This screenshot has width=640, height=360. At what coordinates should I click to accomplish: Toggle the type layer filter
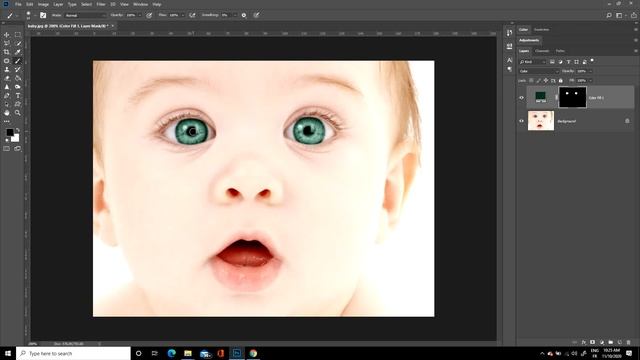(568, 62)
